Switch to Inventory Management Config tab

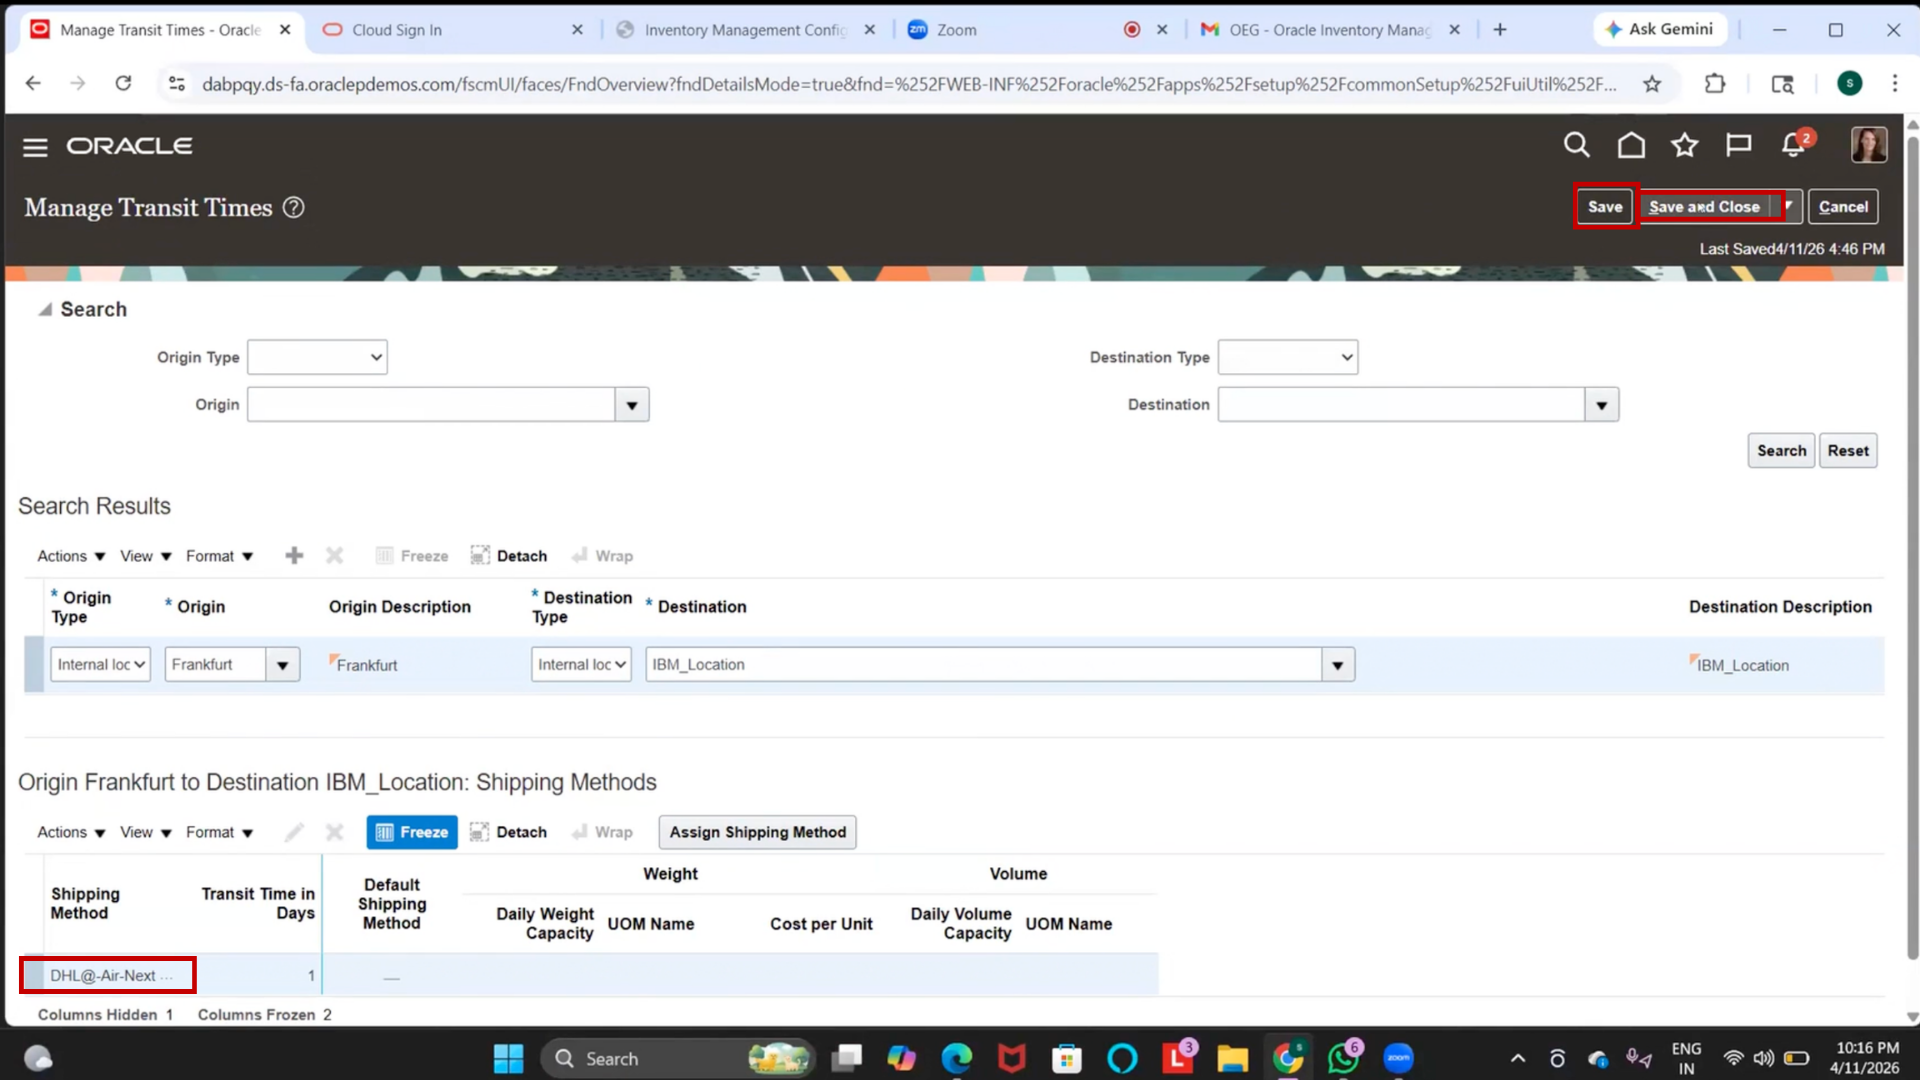[745, 30]
